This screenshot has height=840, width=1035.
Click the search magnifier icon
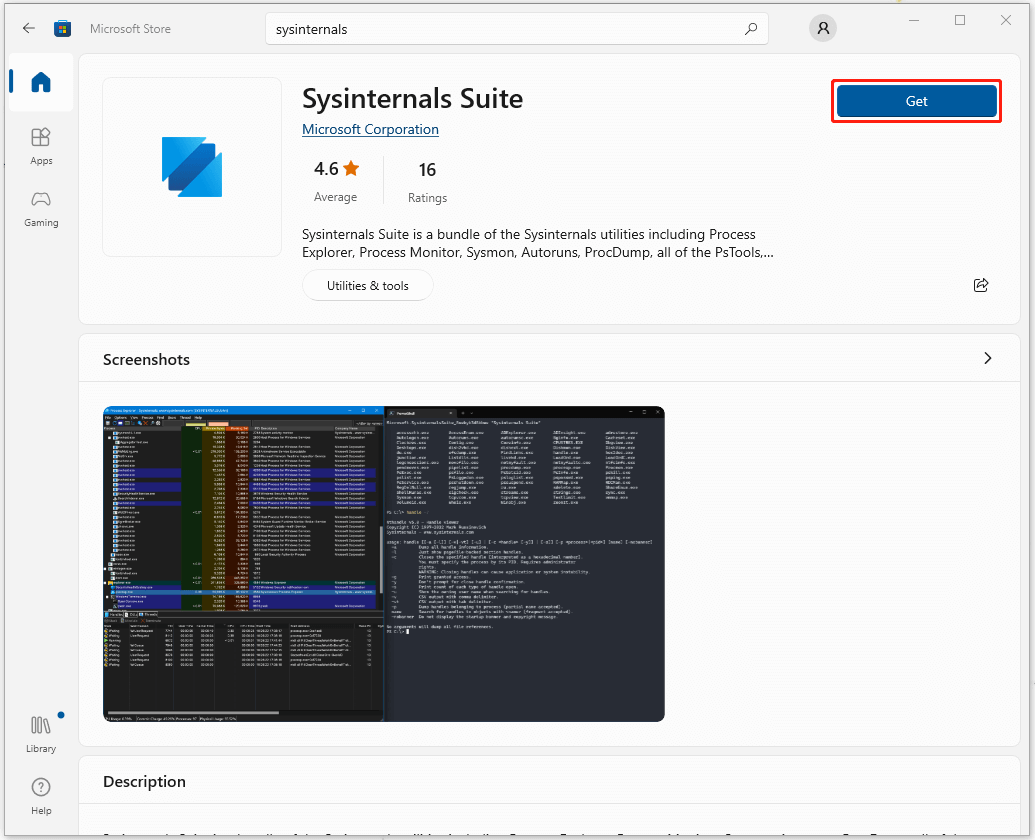[x=751, y=29]
